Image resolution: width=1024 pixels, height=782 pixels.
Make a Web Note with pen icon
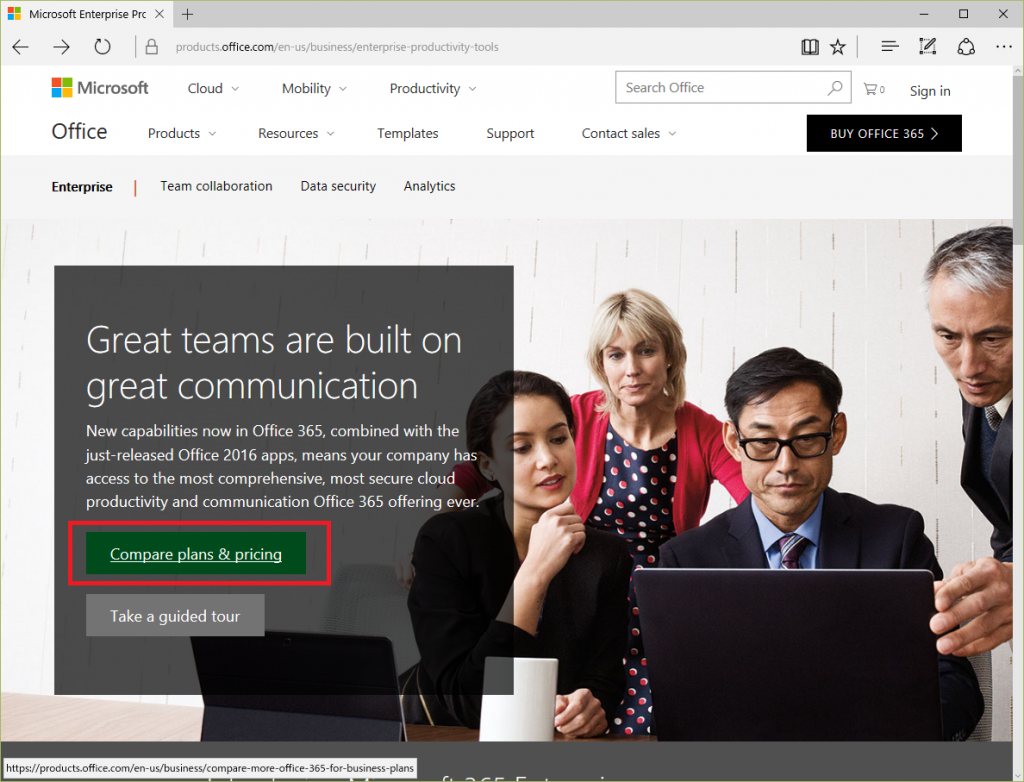[927, 46]
